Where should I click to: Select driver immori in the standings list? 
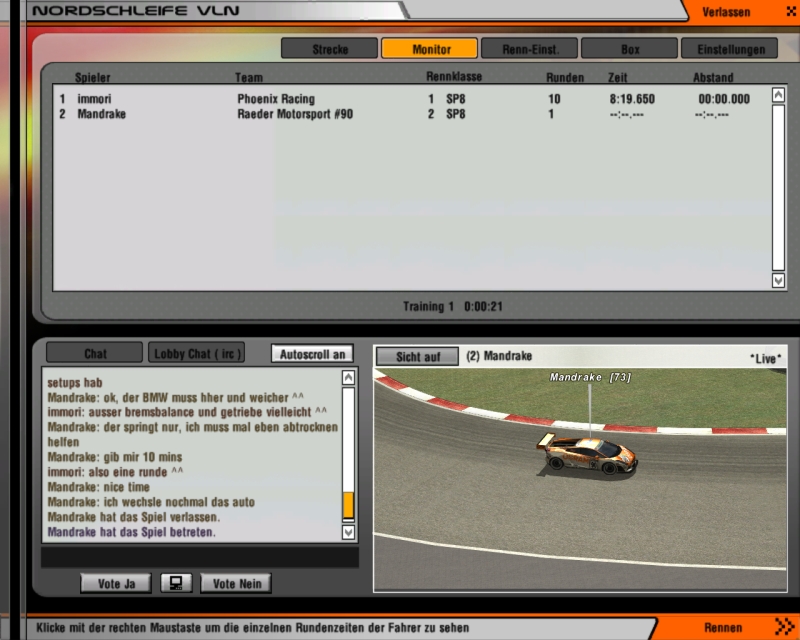click(x=95, y=99)
